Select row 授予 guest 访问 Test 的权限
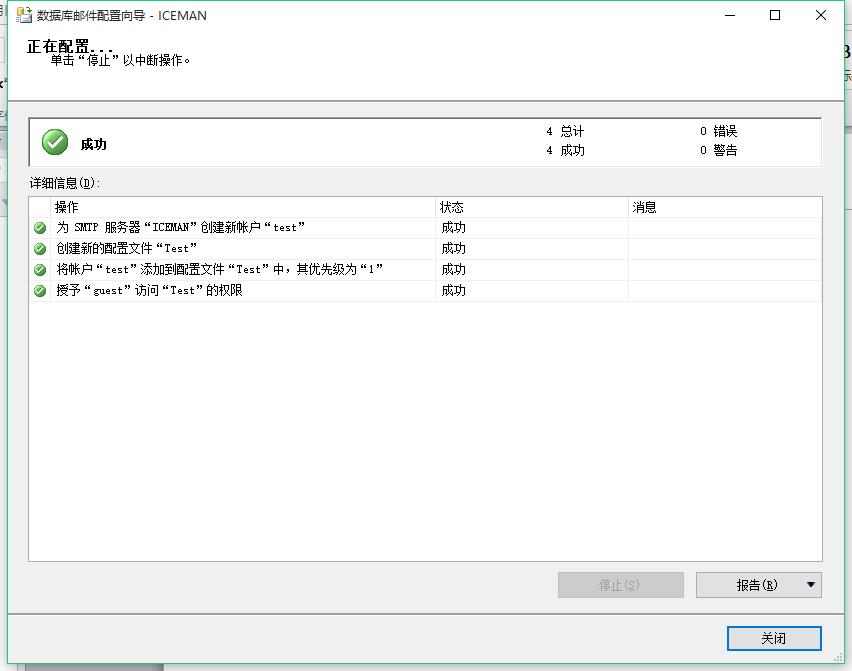852x671 pixels. (425, 291)
